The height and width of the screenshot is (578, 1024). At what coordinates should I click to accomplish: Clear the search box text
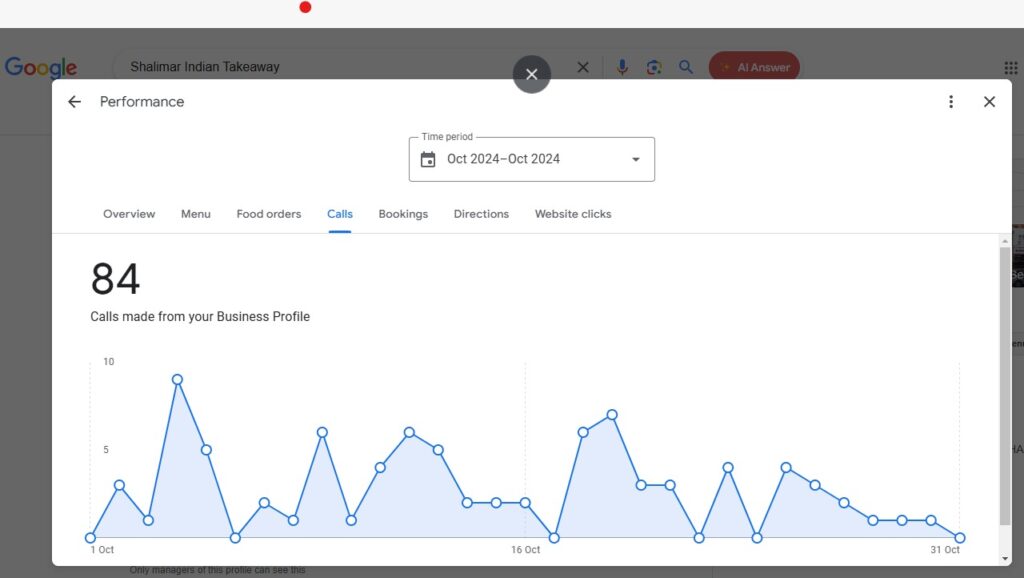[583, 67]
